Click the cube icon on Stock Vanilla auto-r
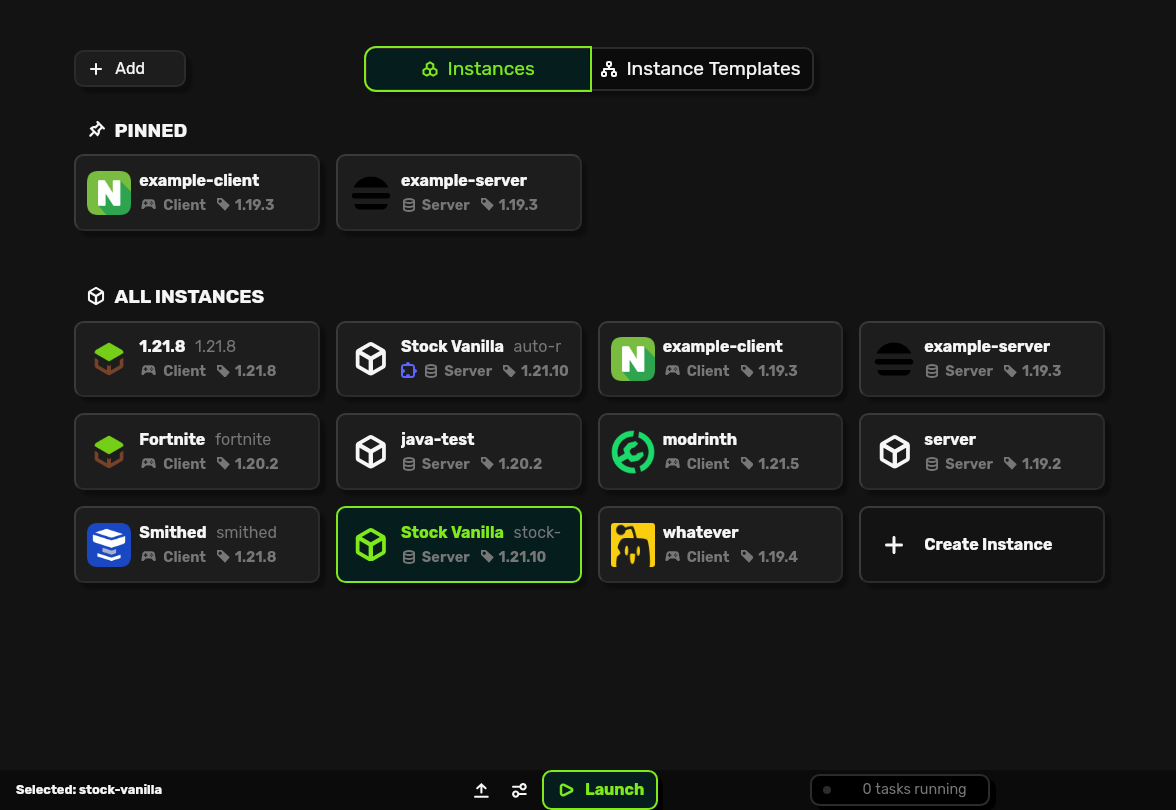The image size is (1176, 810). click(x=370, y=358)
